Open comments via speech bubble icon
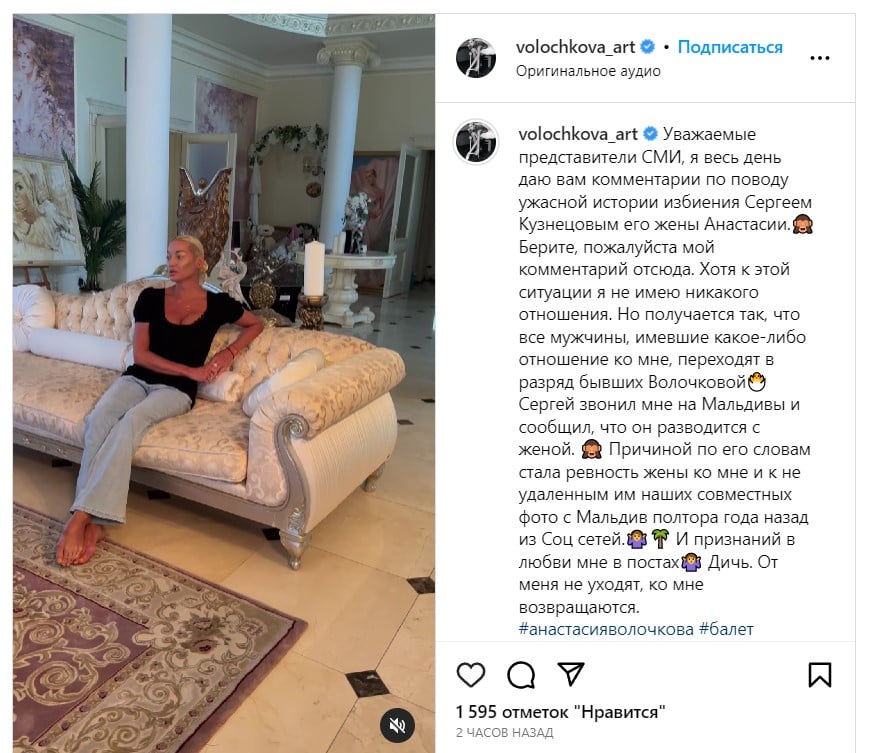The width and height of the screenshot is (875, 753). click(521, 674)
